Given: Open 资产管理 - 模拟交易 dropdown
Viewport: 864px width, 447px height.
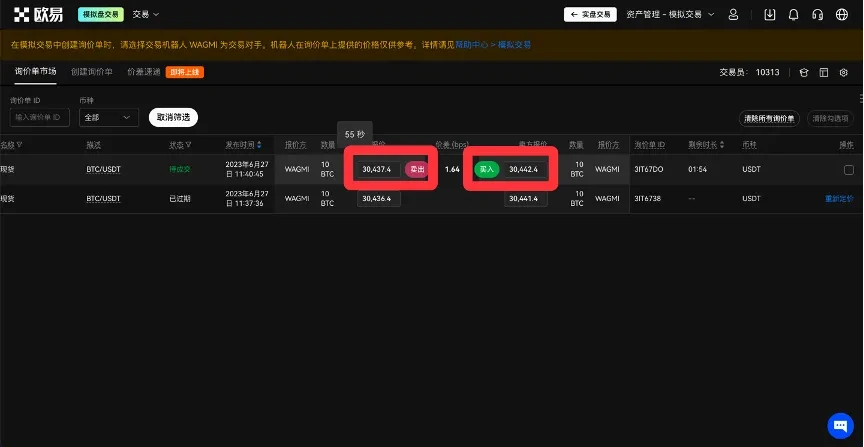Looking at the screenshot, I should coord(670,15).
